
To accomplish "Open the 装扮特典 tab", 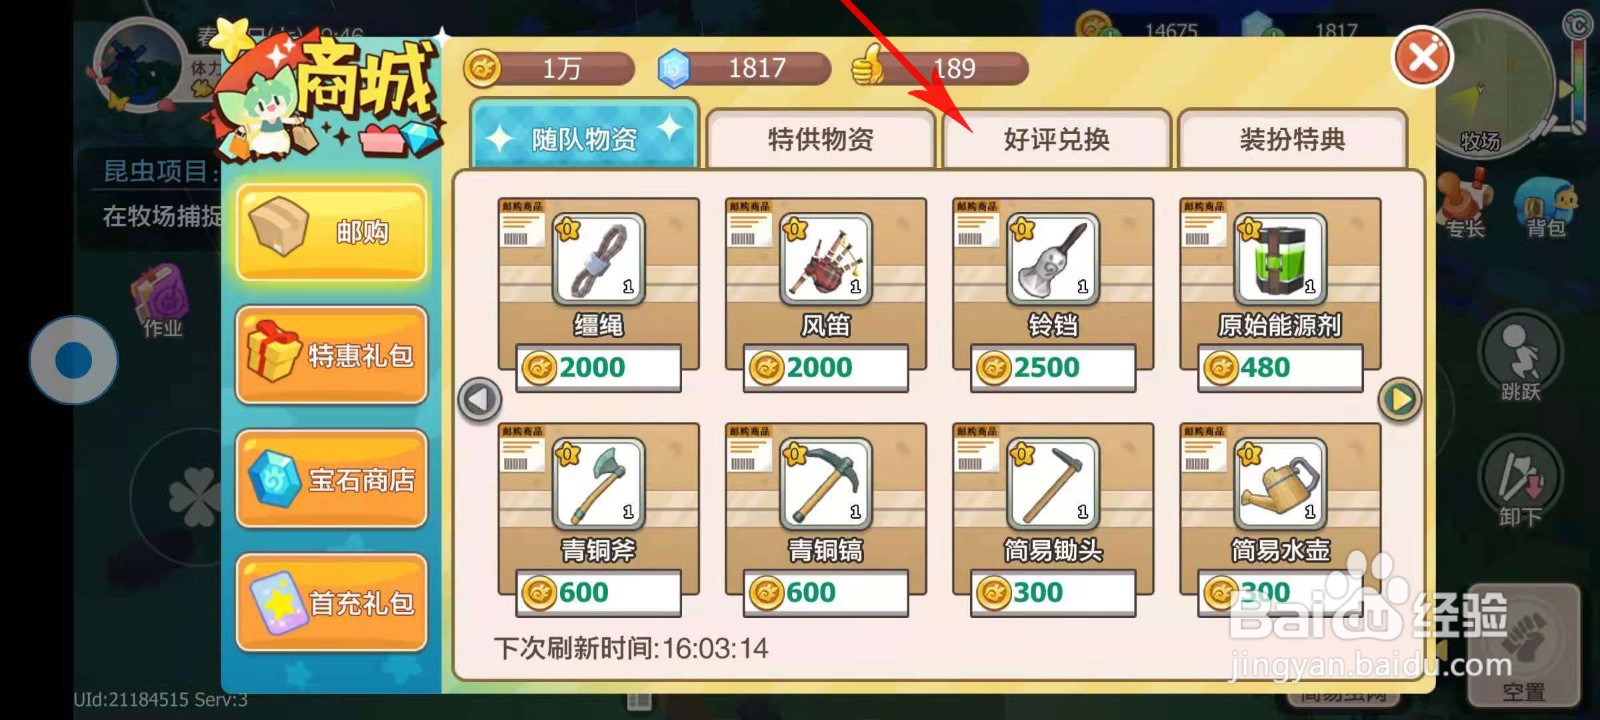I will click(1292, 139).
